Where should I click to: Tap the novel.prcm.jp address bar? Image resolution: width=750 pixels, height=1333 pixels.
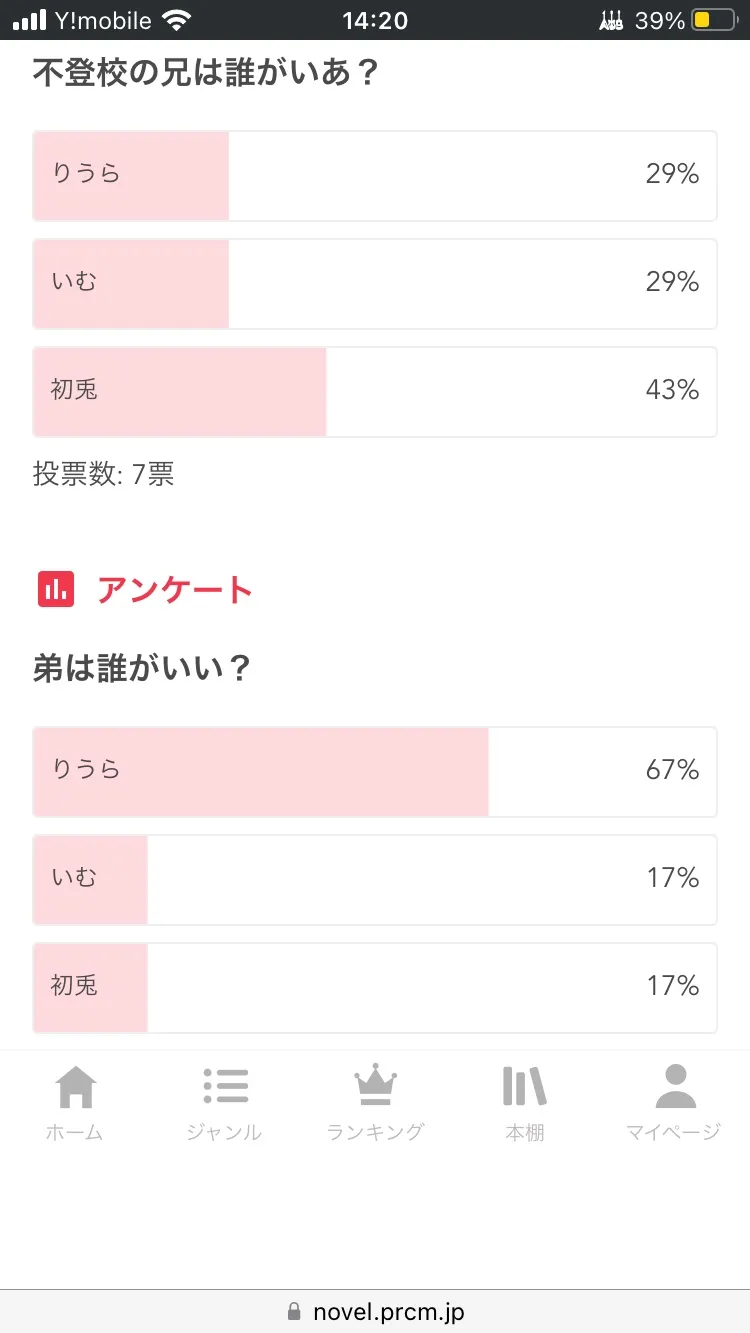pos(388,1311)
